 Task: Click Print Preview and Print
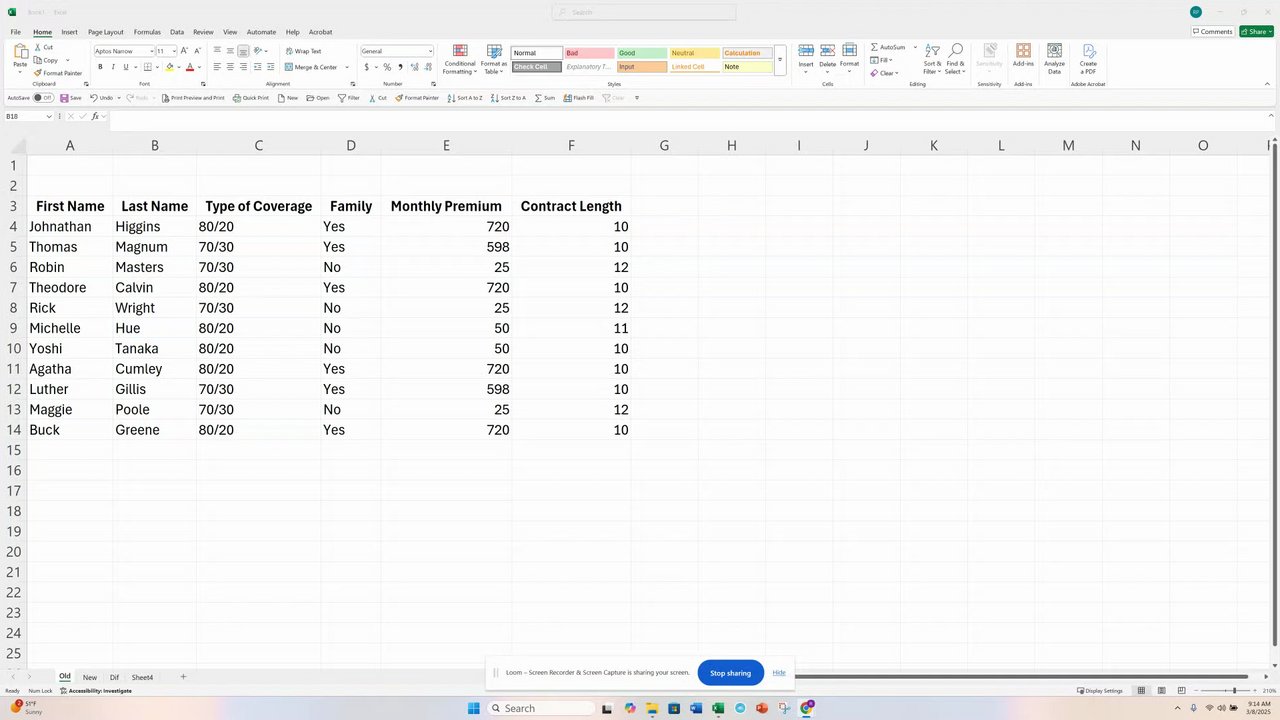click(x=193, y=98)
